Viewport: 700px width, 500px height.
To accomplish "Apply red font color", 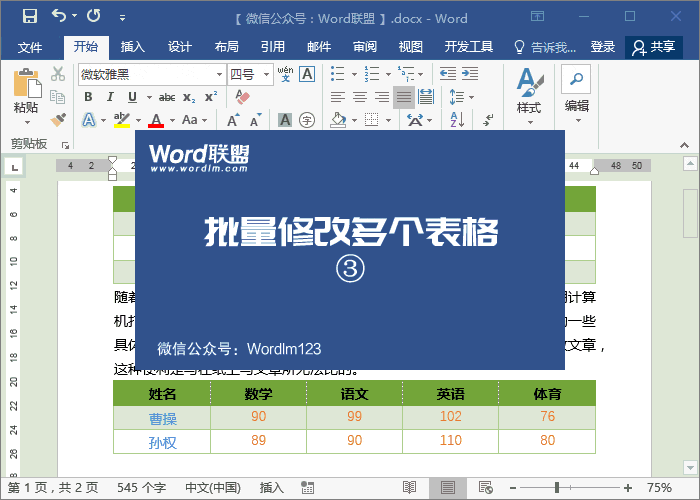I will coord(156,120).
